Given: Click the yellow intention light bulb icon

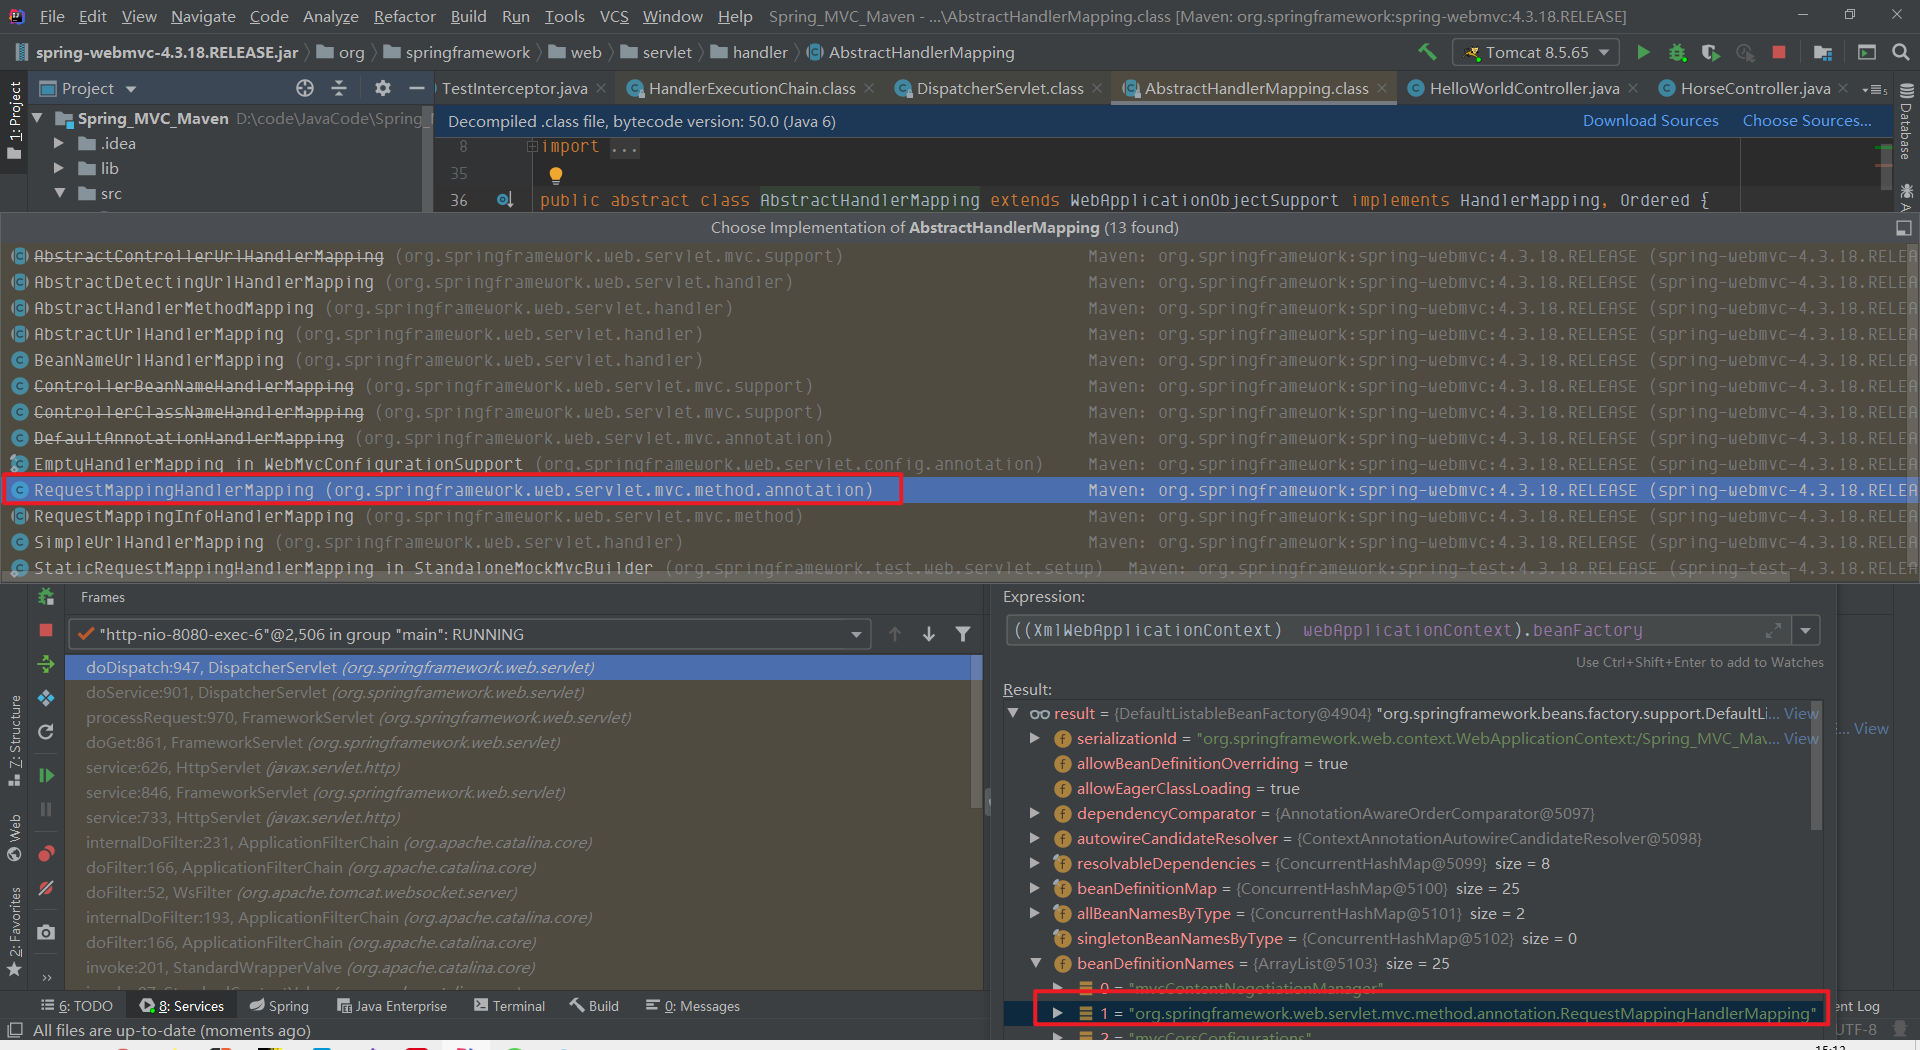Looking at the screenshot, I should point(556,175).
